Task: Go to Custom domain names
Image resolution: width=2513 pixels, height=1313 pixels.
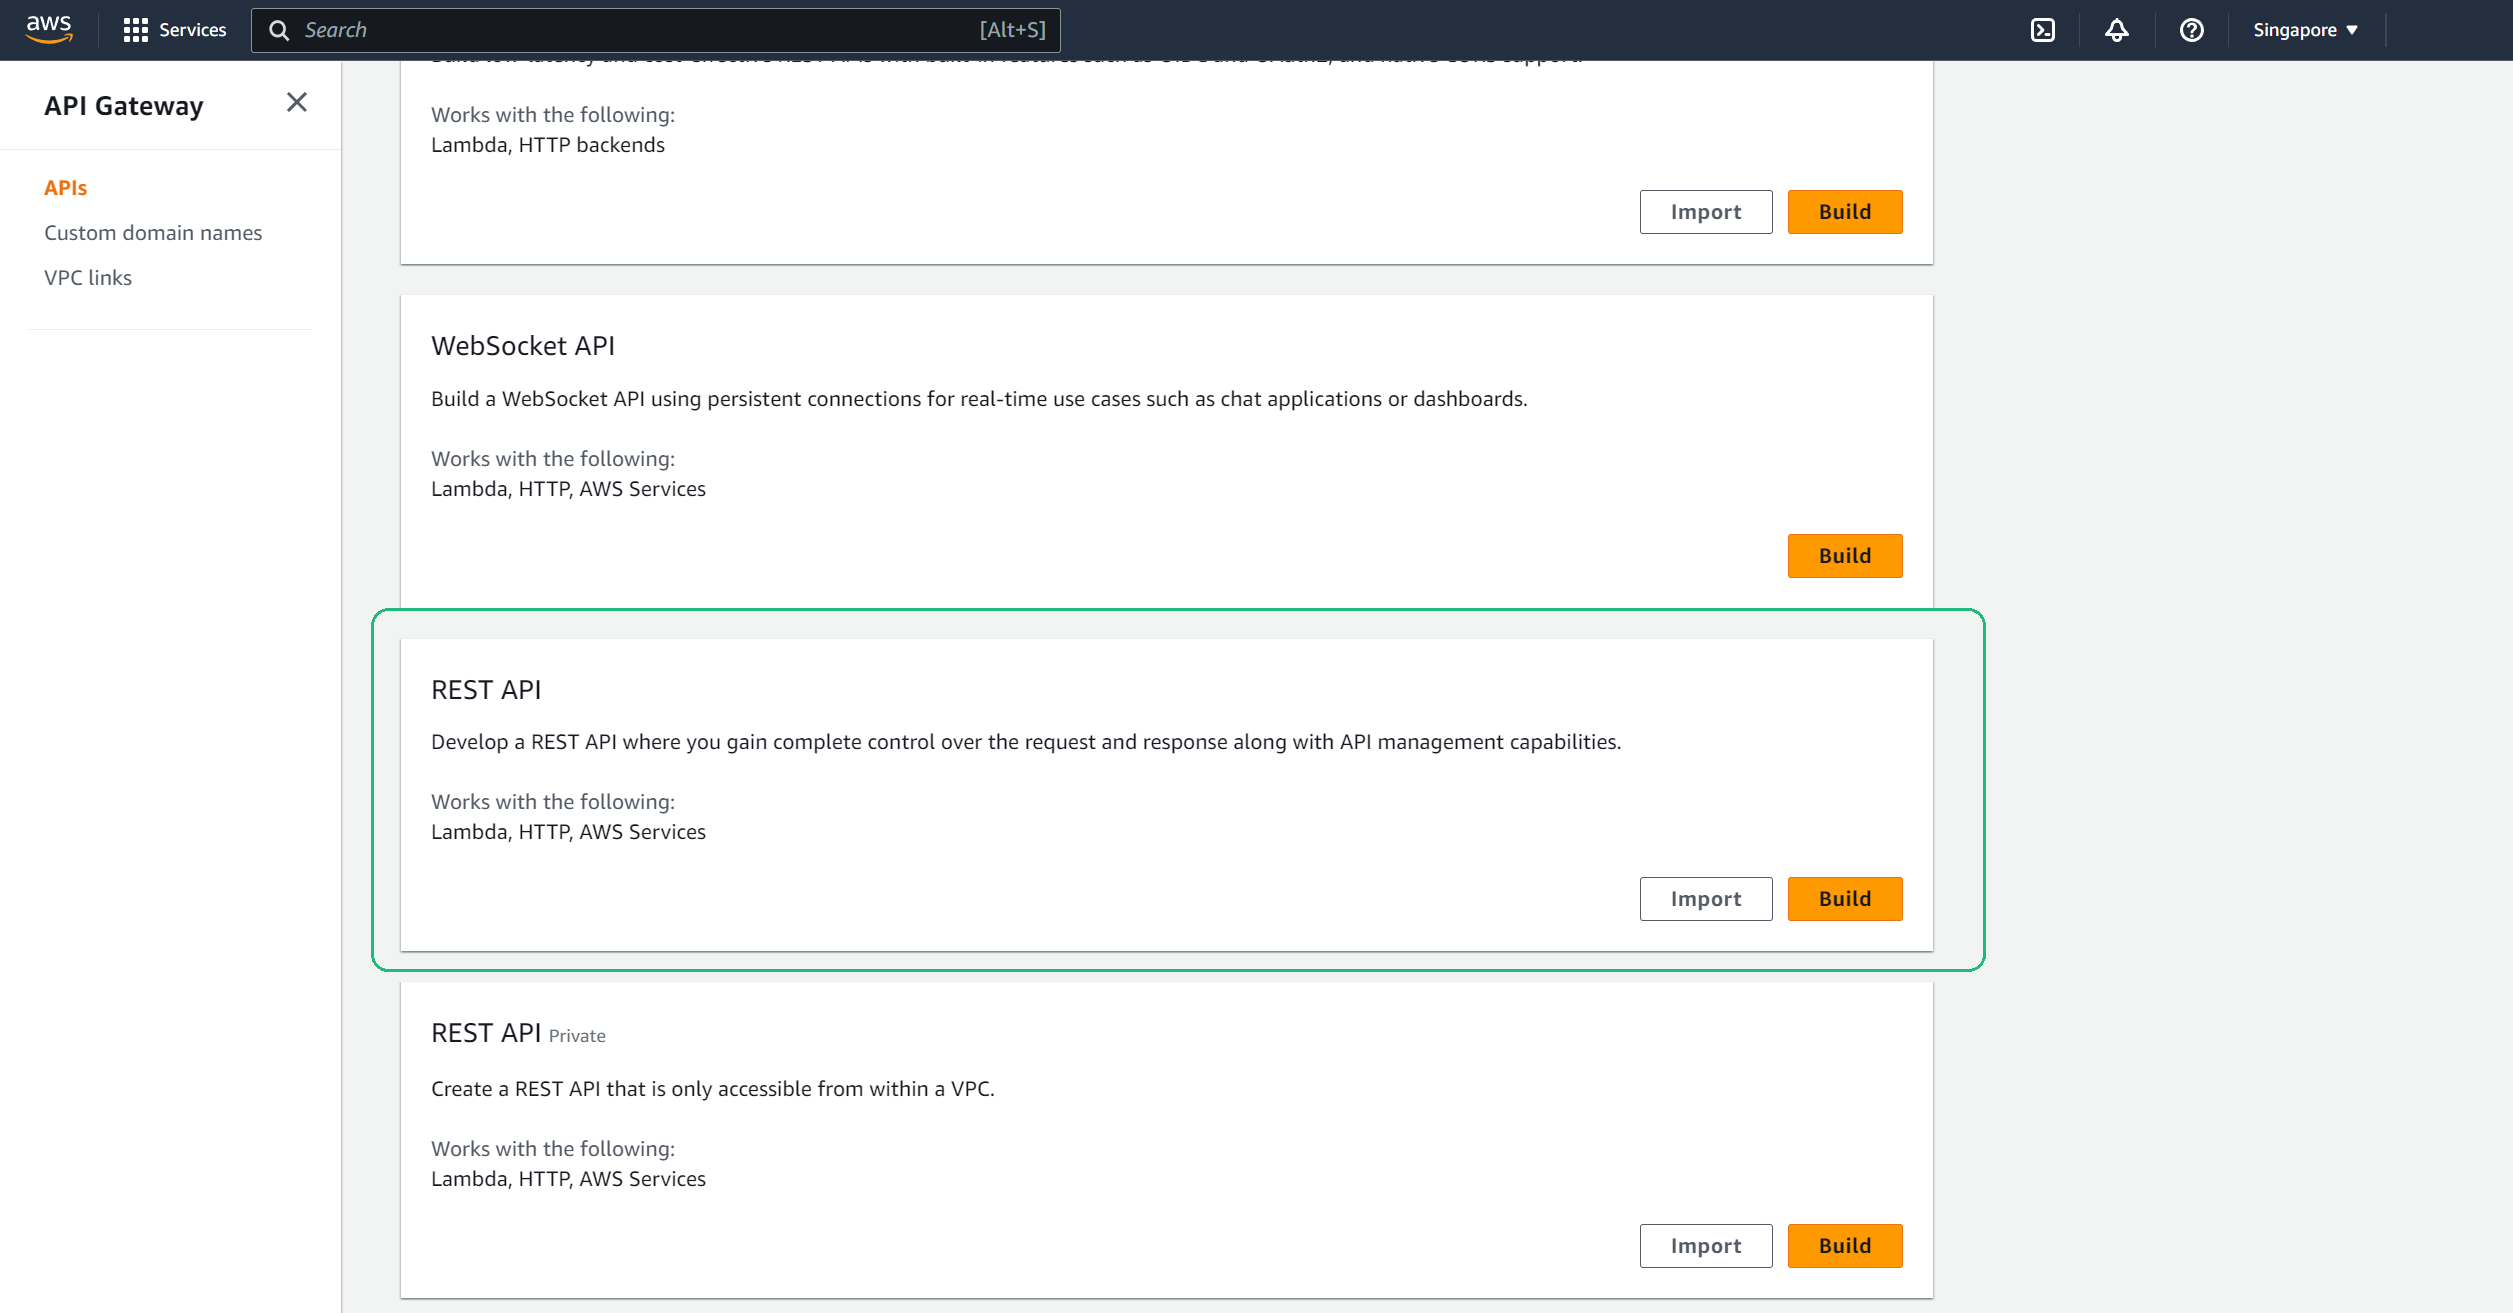Action: click(x=153, y=233)
